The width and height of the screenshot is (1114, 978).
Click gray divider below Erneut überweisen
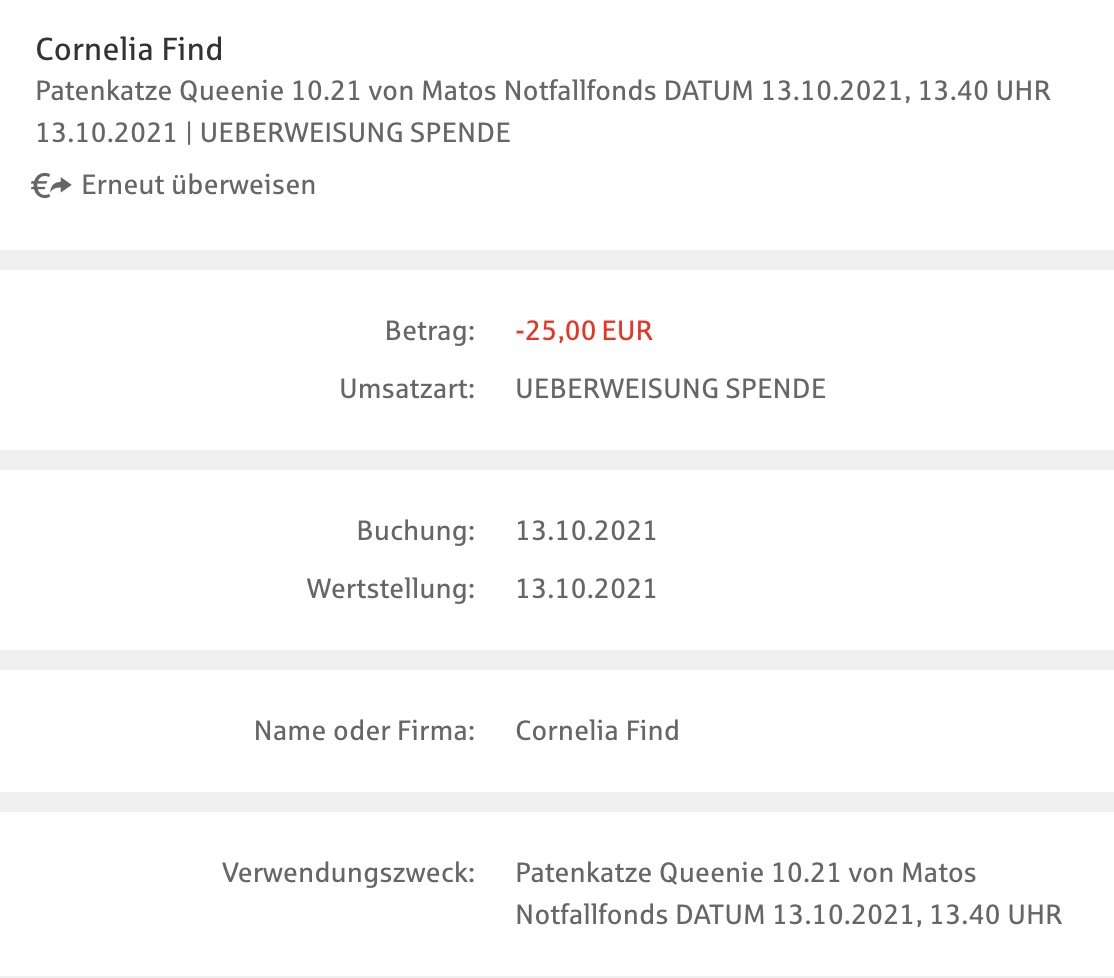tap(557, 260)
